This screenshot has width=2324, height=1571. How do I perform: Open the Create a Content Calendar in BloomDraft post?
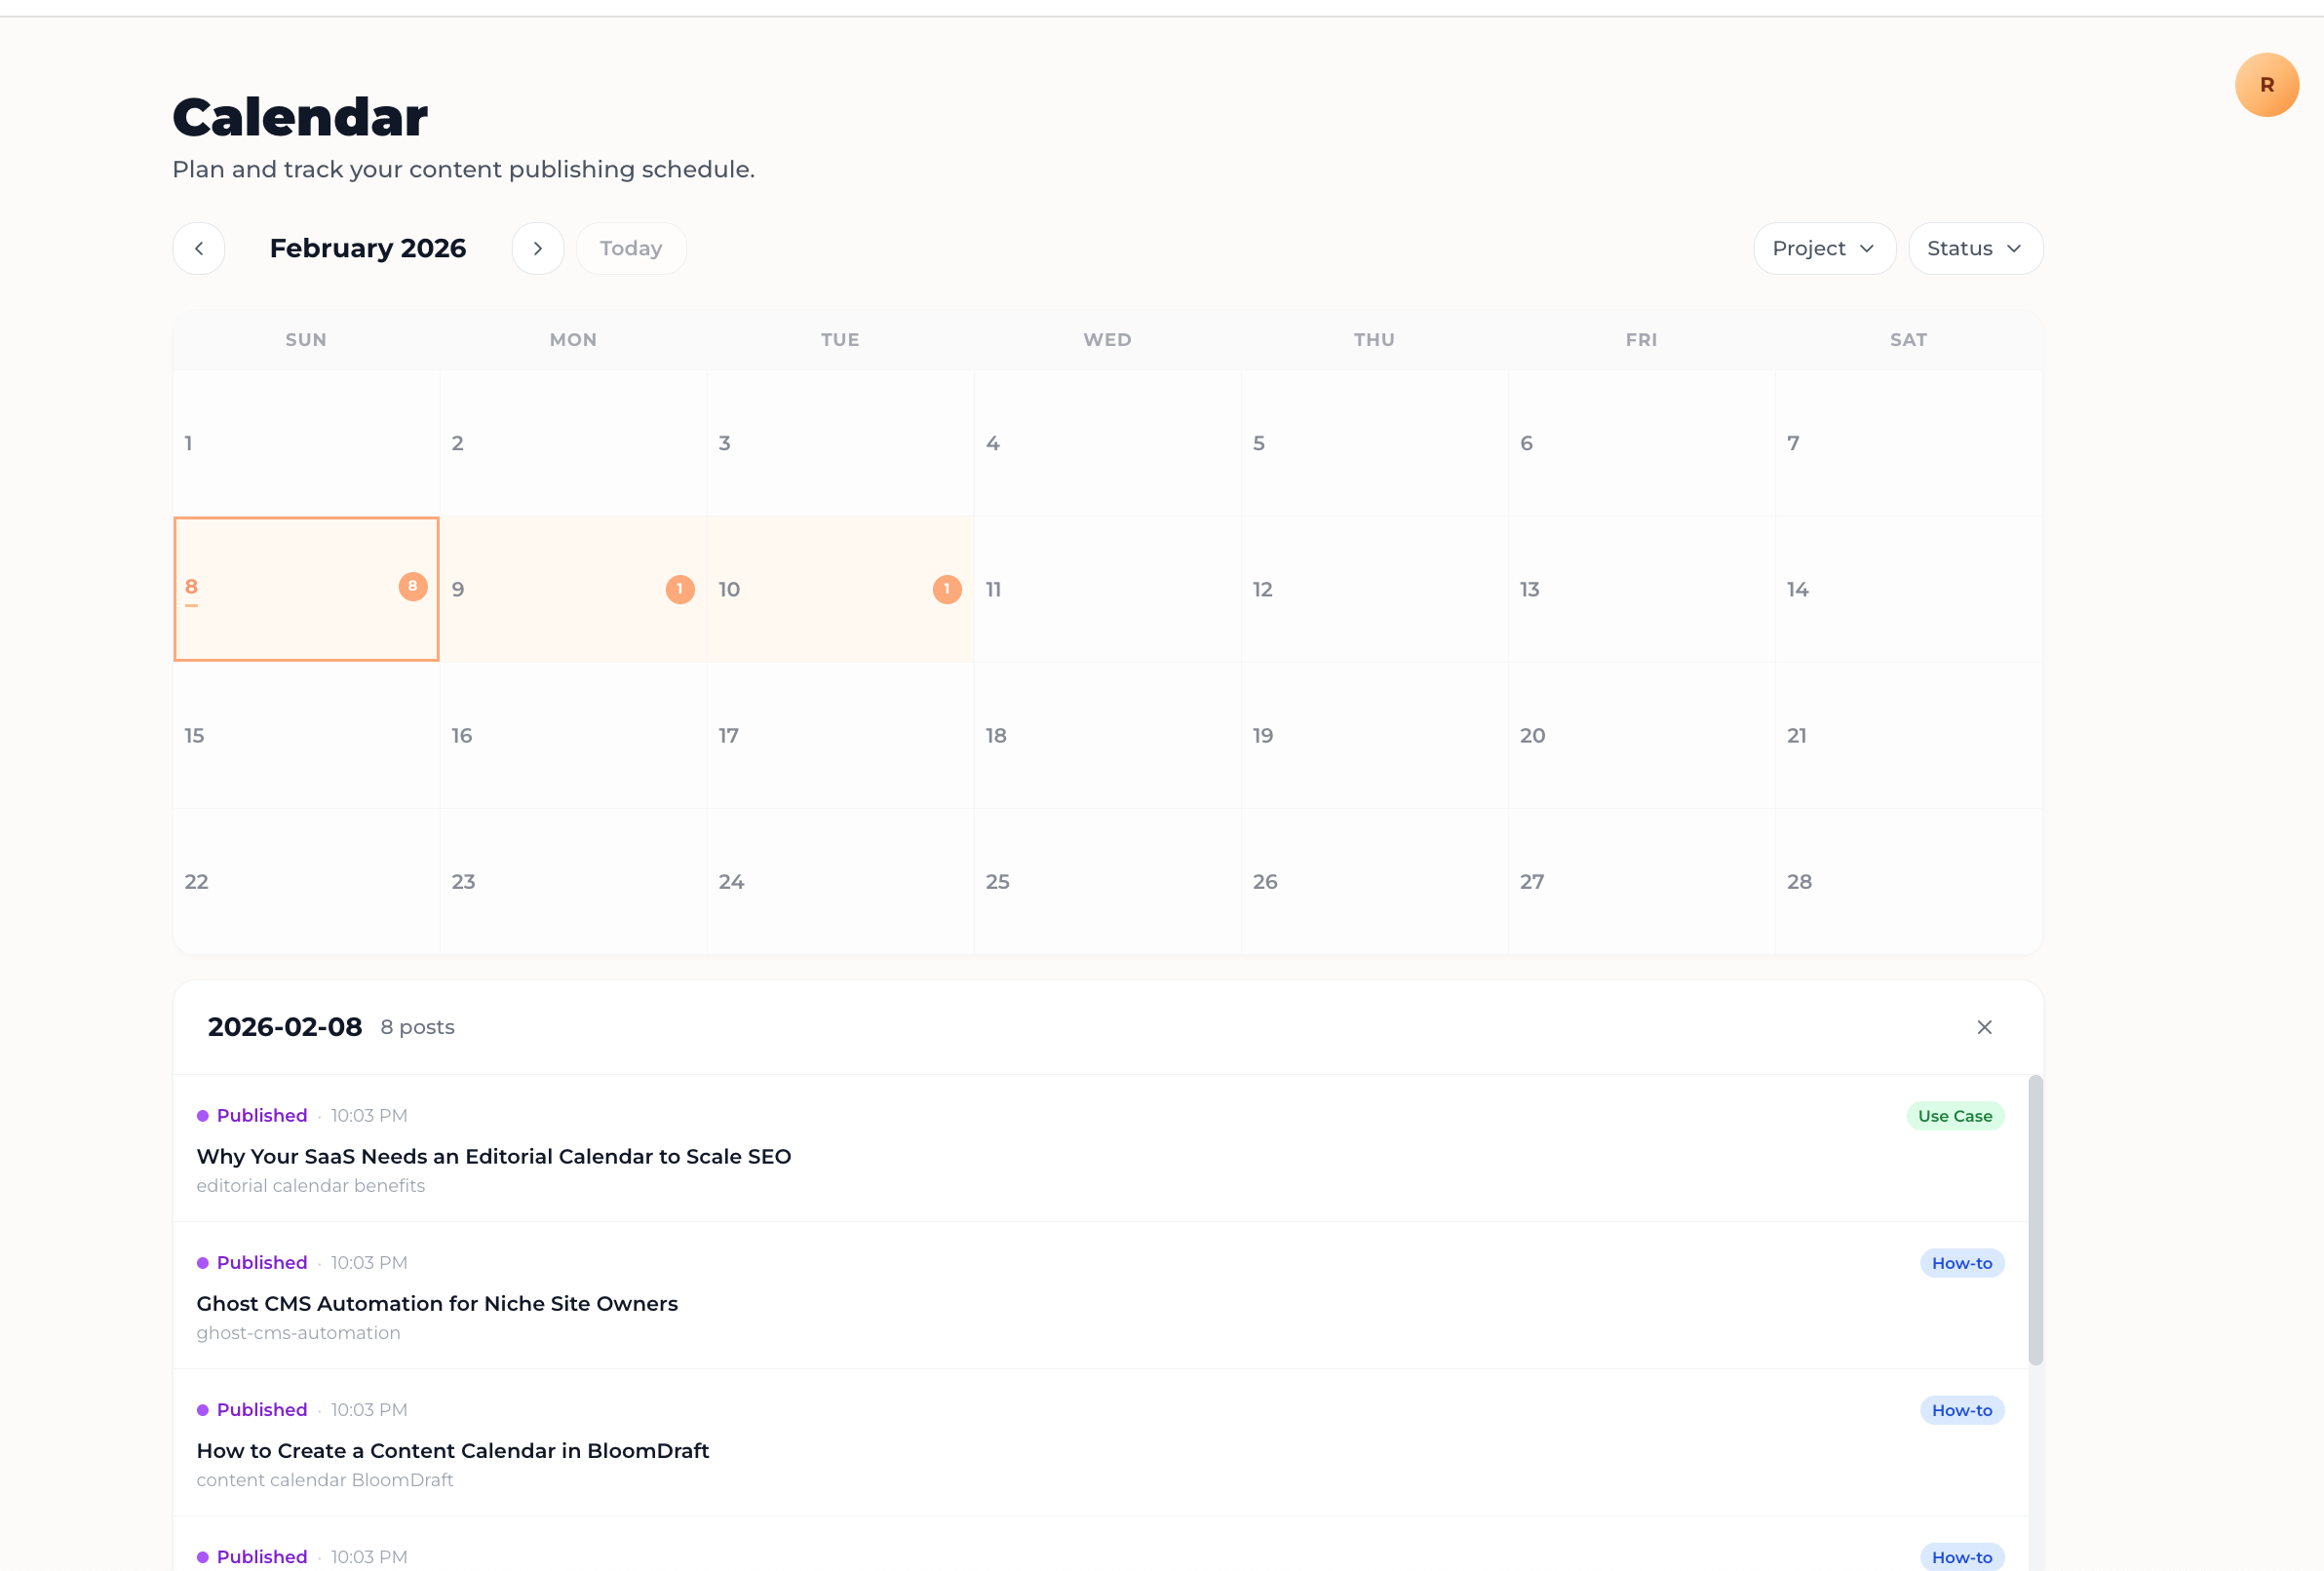point(452,1450)
